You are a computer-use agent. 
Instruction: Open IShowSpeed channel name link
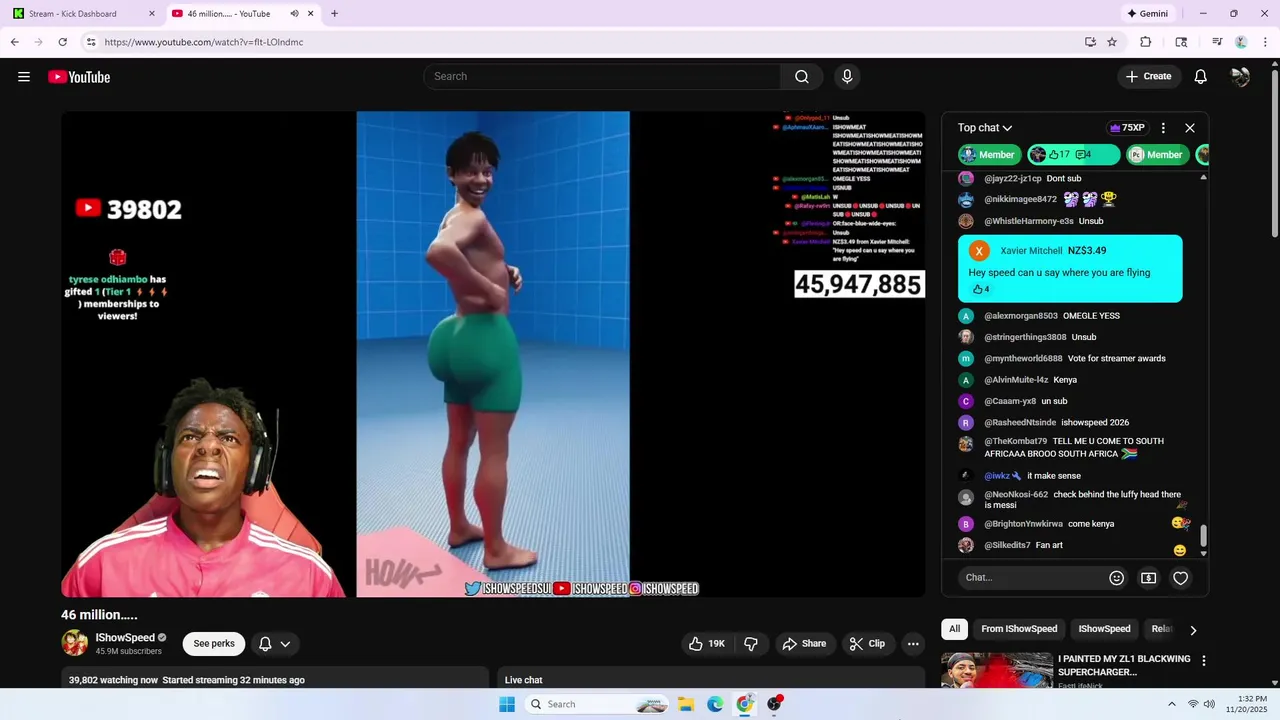(x=125, y=638)
